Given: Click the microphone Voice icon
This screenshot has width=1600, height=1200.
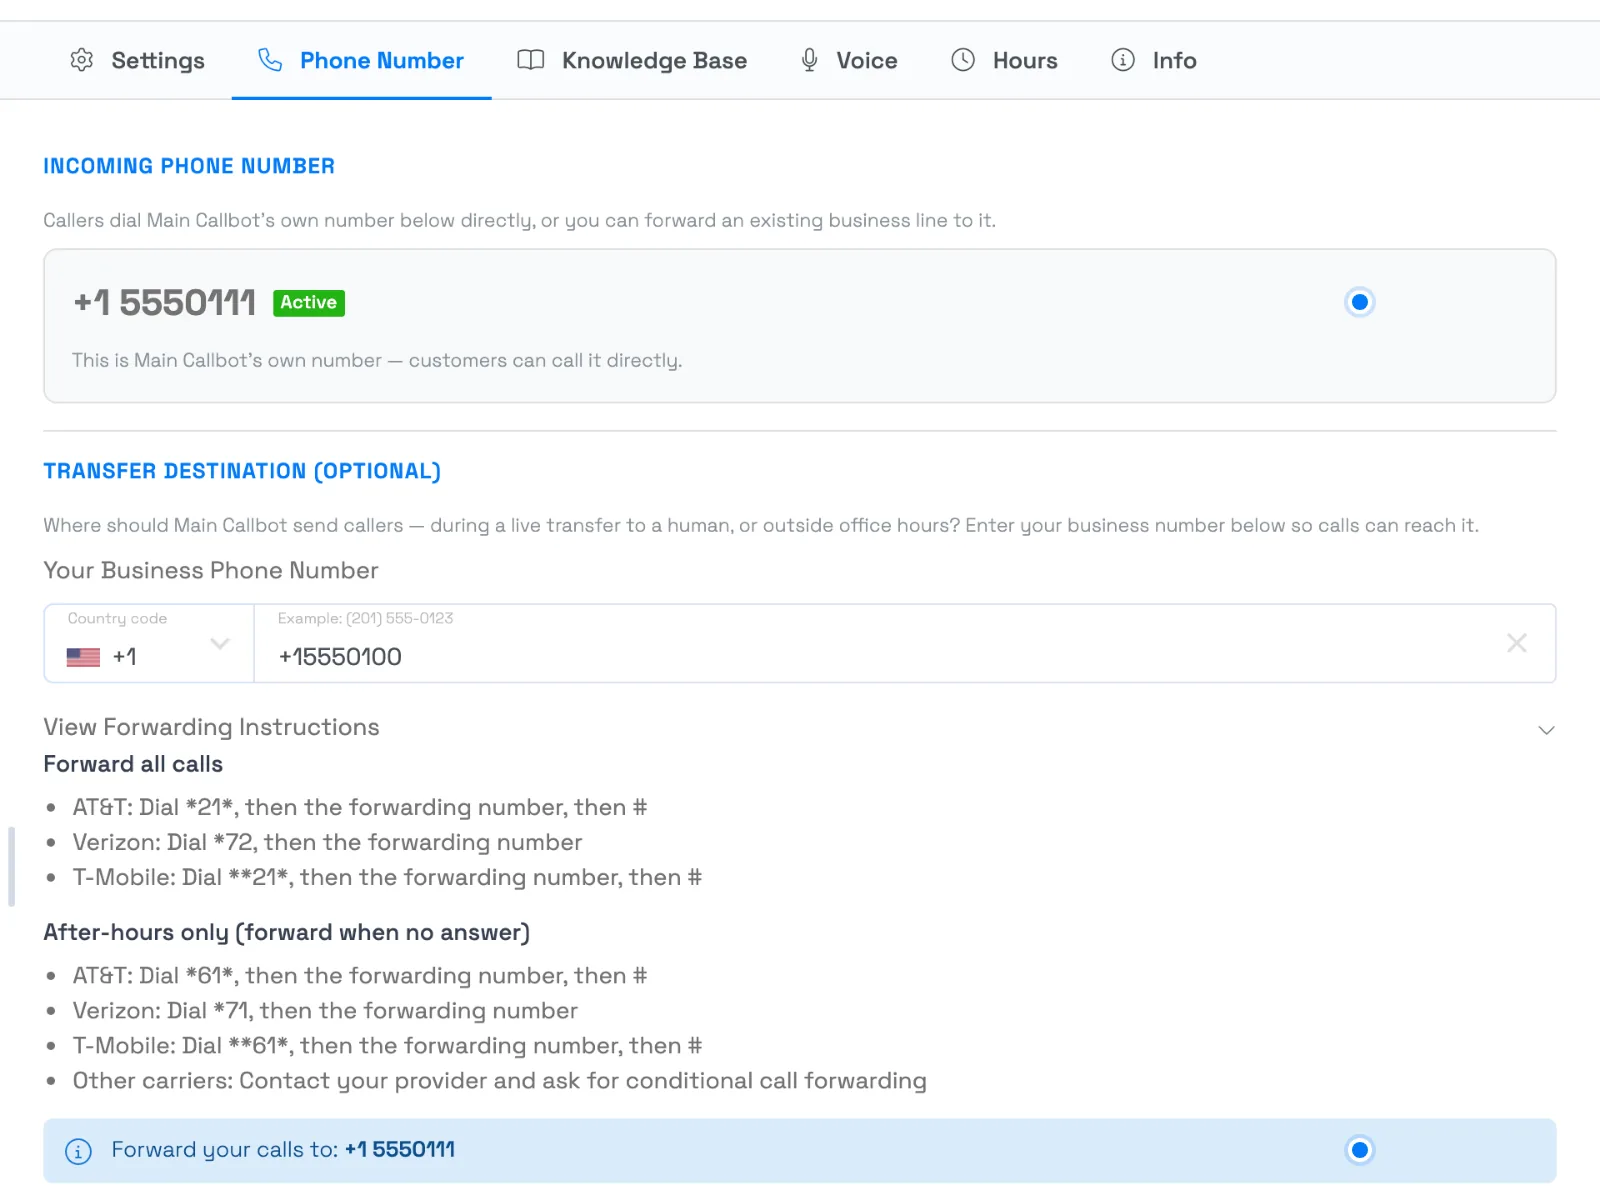Looking at the screenshot, I should [x=810, y=60].
